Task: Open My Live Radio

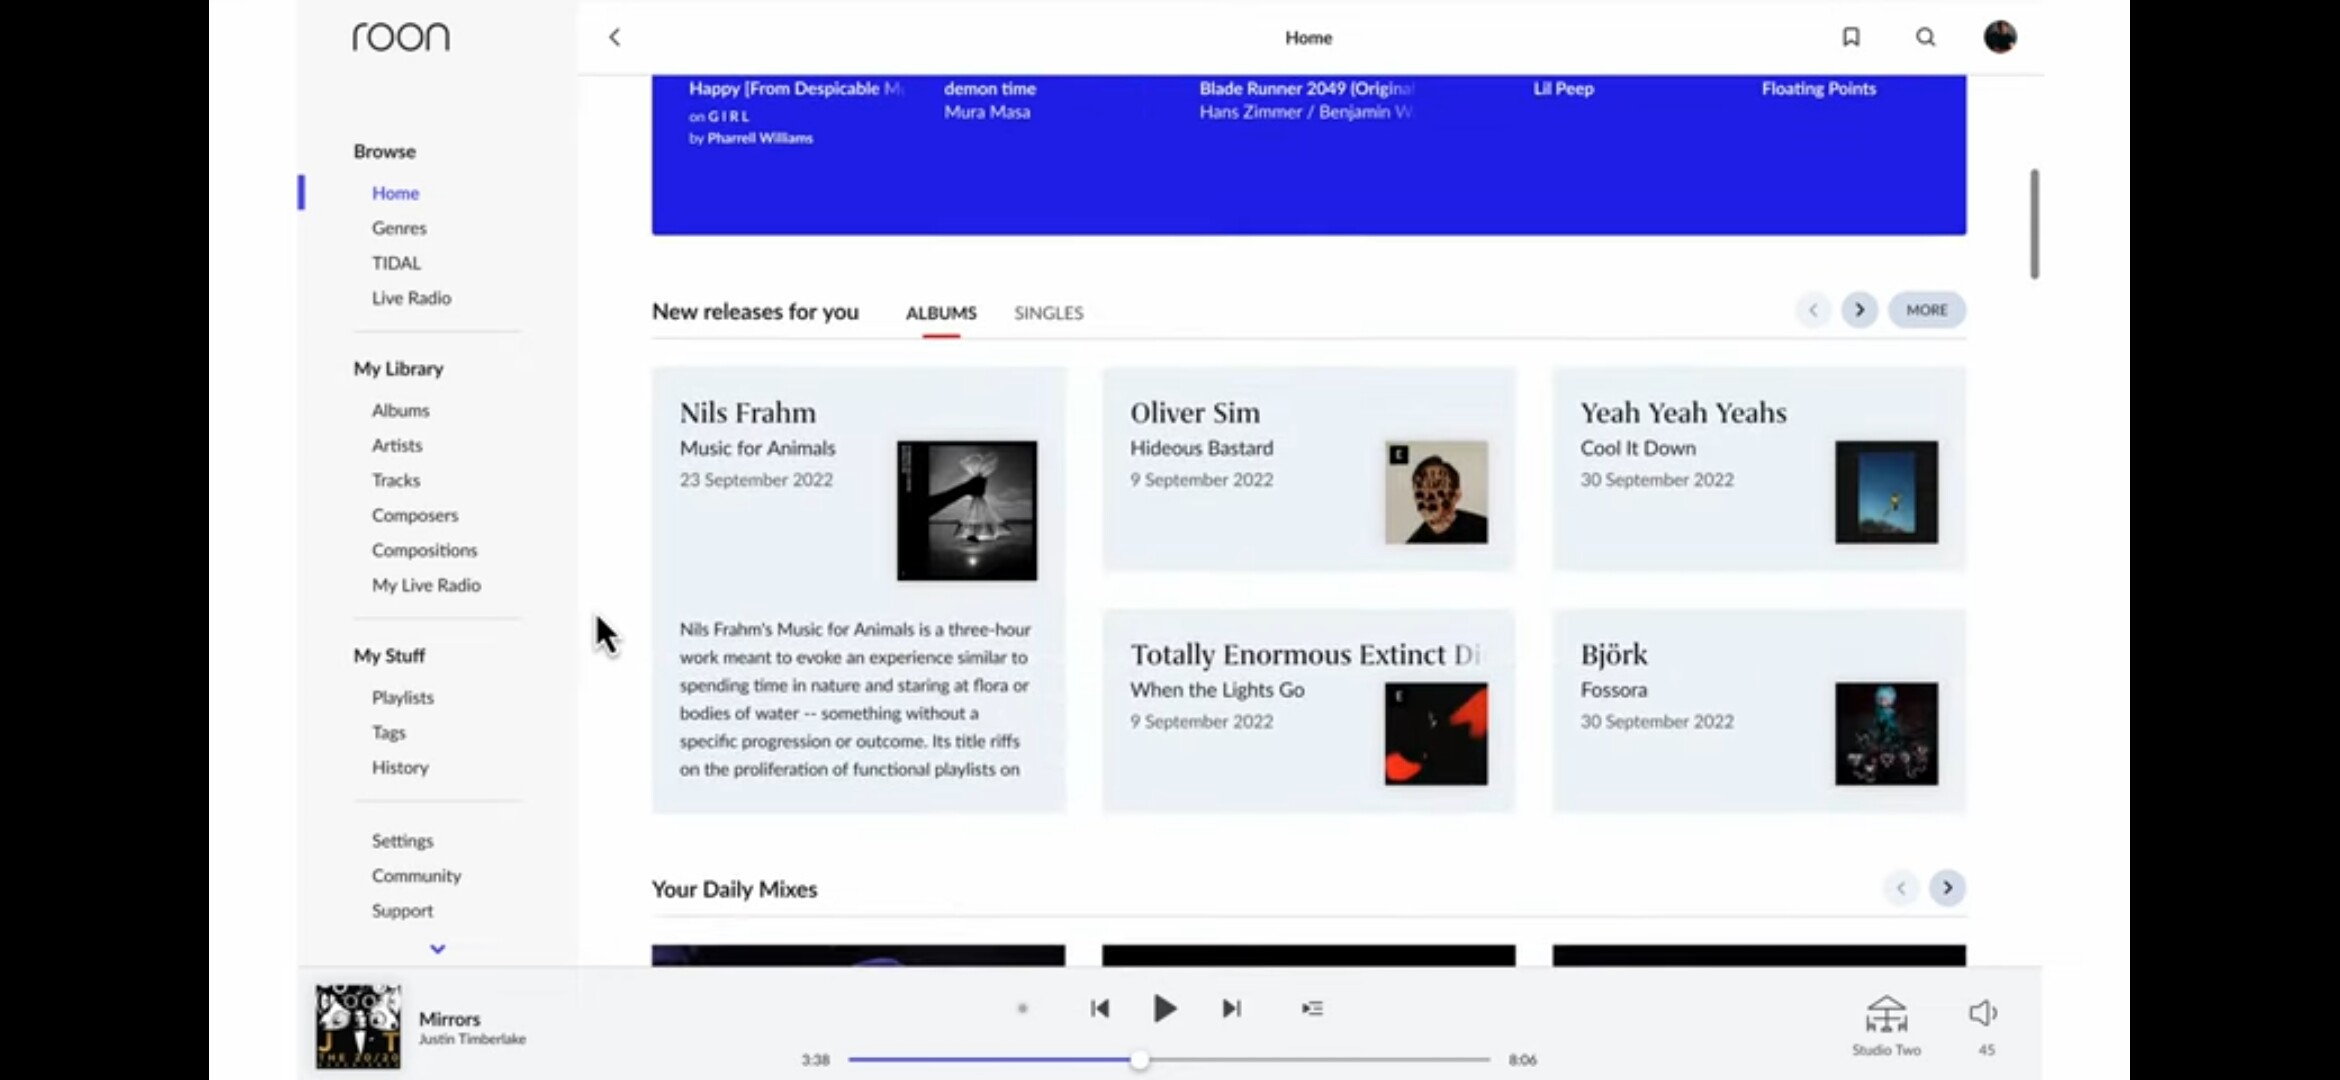Action: (426, 585)
